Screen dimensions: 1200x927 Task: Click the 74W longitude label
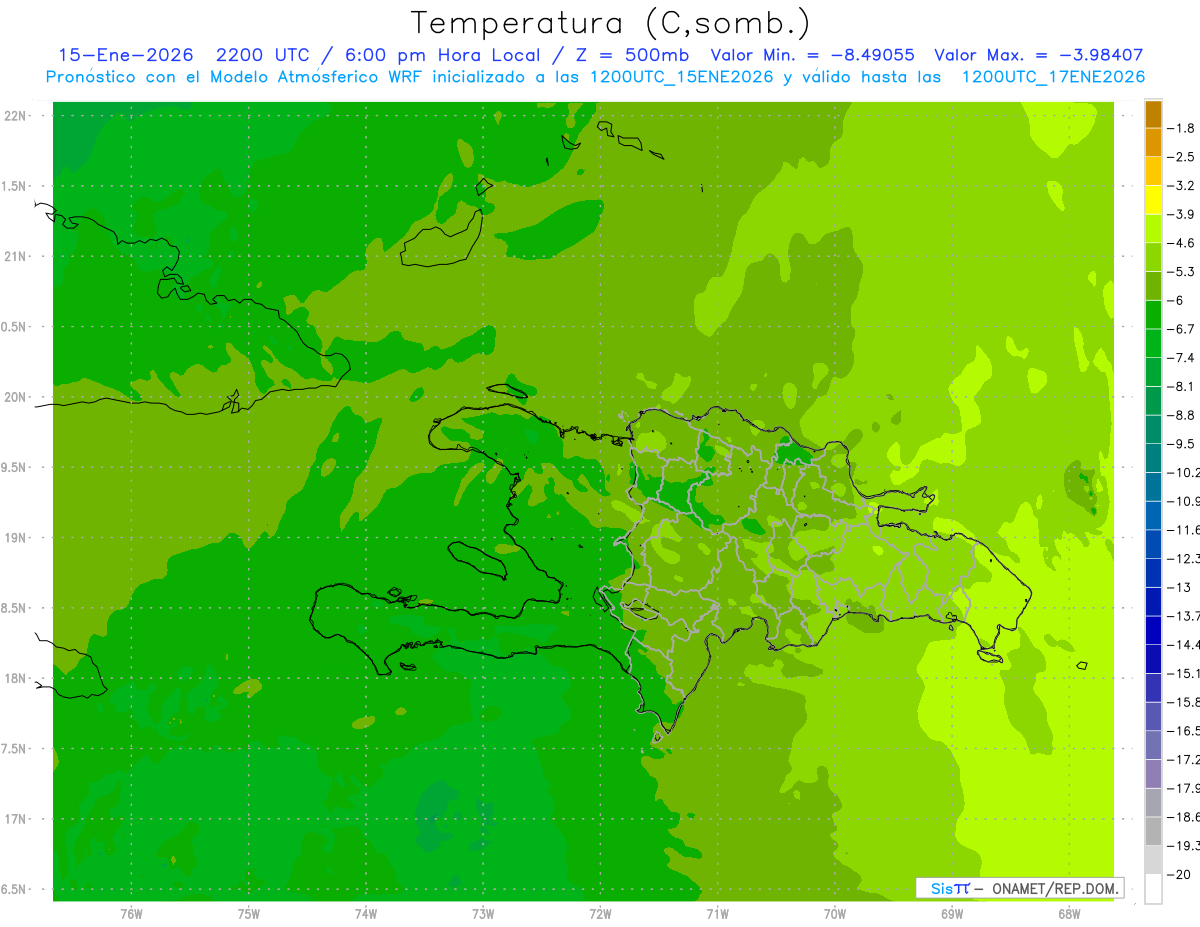366,914
